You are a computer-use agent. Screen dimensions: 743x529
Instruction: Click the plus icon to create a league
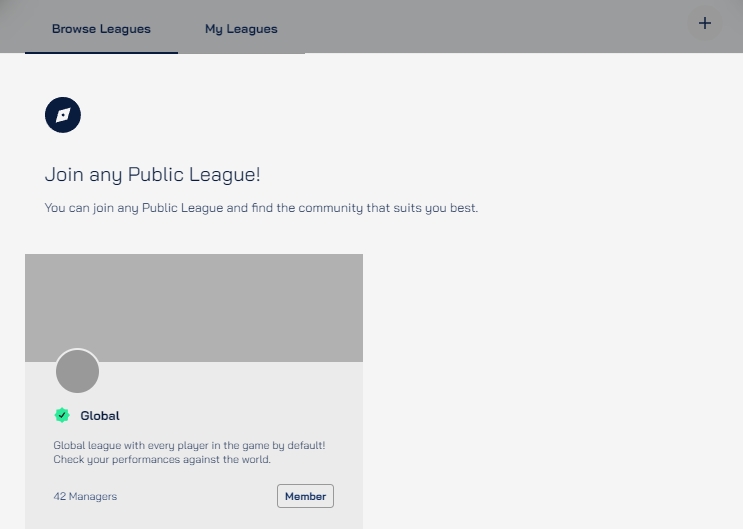click(705, 23)
